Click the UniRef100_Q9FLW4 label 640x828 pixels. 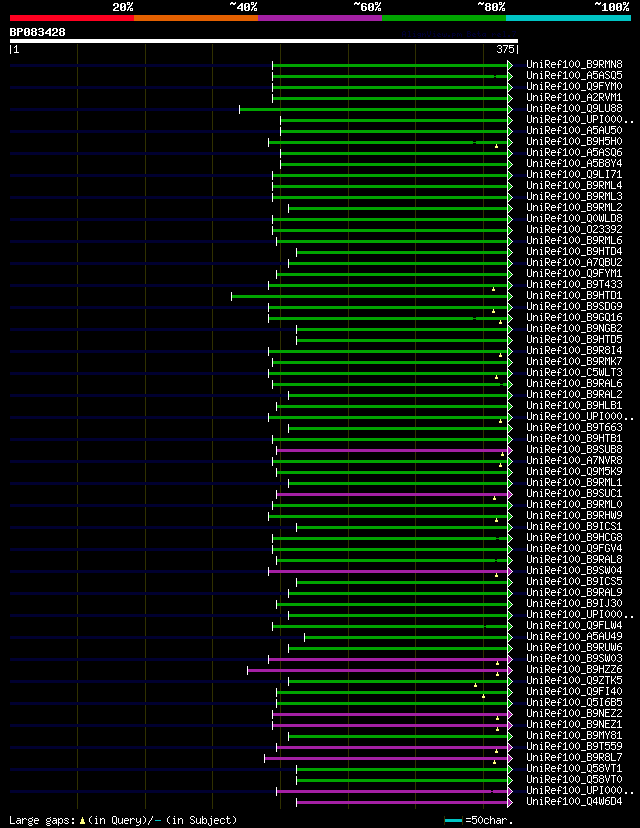(x=574, y=626)
